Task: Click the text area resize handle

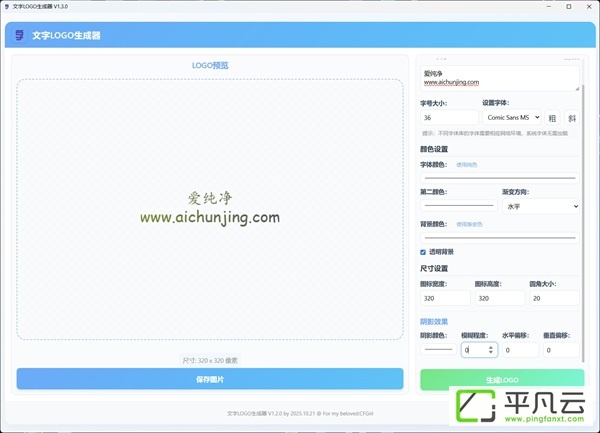Action: tap(577, 88)
